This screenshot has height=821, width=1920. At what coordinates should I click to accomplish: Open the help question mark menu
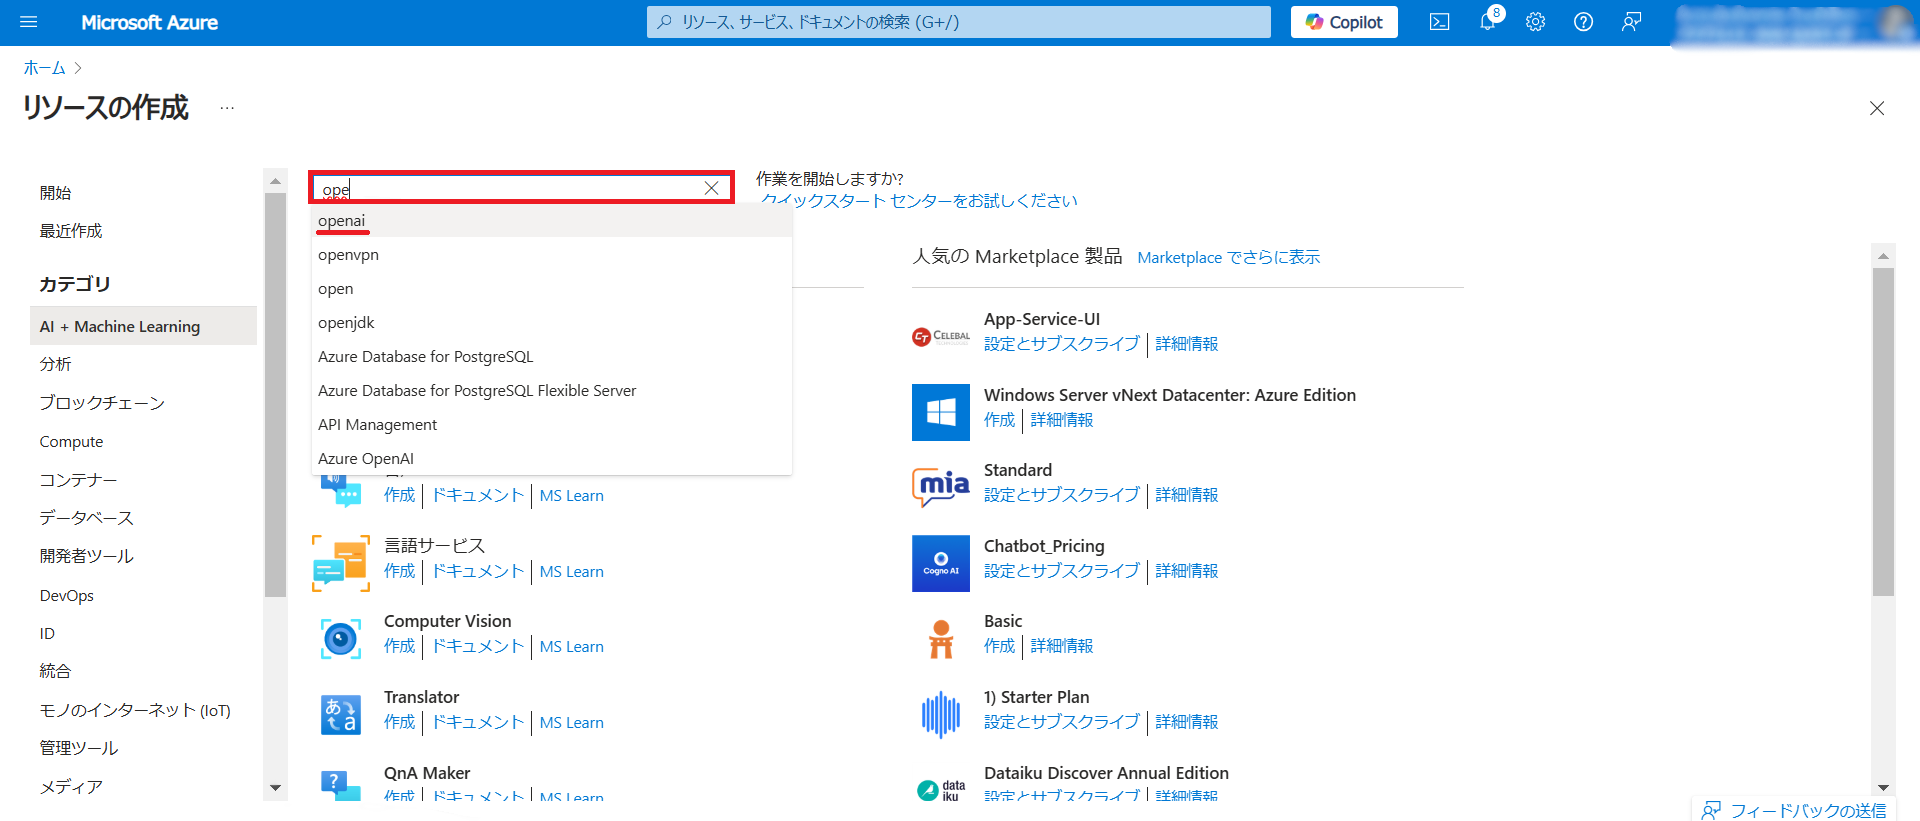pos(1583,22)
